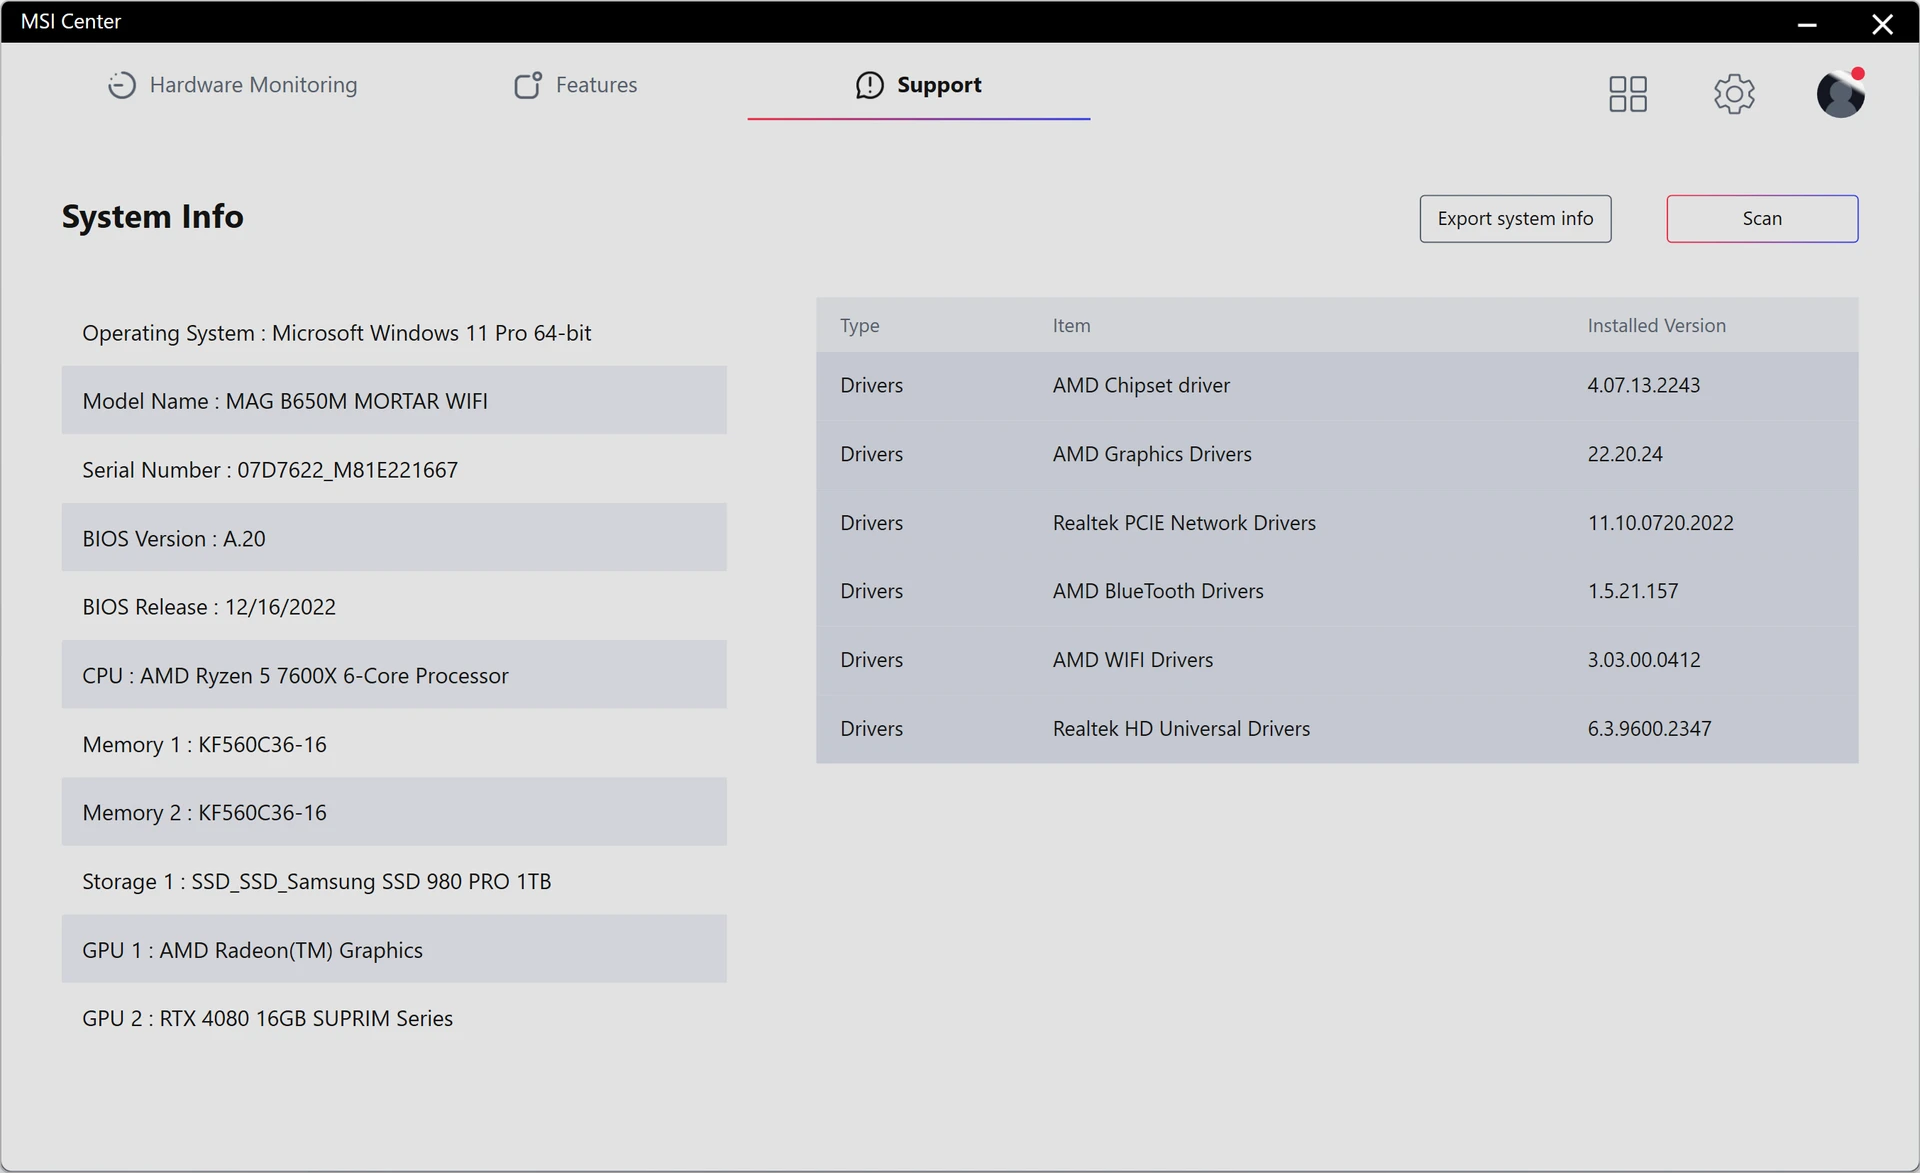Open the settings gear icon
Screen dimensions: 1920x1173
coord(1734,94)
